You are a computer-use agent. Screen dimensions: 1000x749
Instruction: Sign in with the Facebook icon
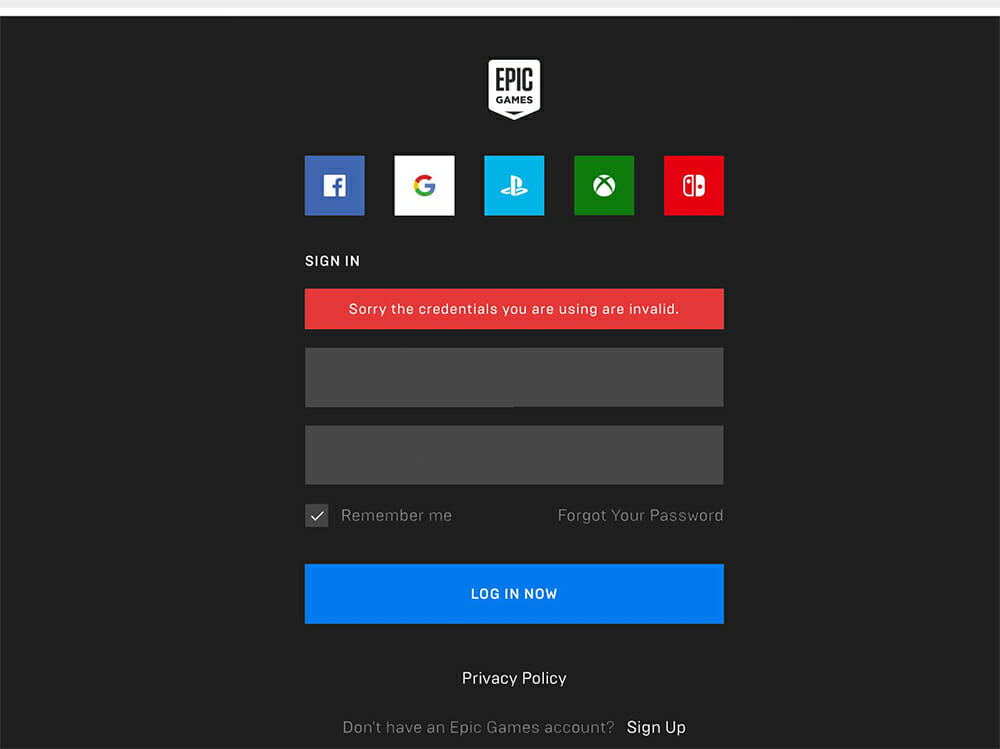pos(334,185)
